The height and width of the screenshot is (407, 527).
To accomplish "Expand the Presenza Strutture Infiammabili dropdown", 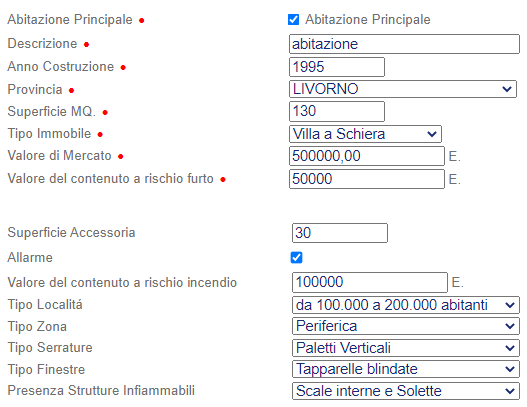I will coord(406,391).
